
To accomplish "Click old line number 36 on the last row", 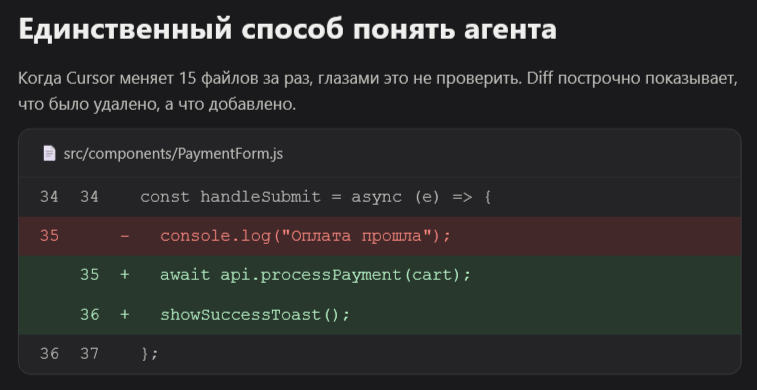I will (49, 354).
